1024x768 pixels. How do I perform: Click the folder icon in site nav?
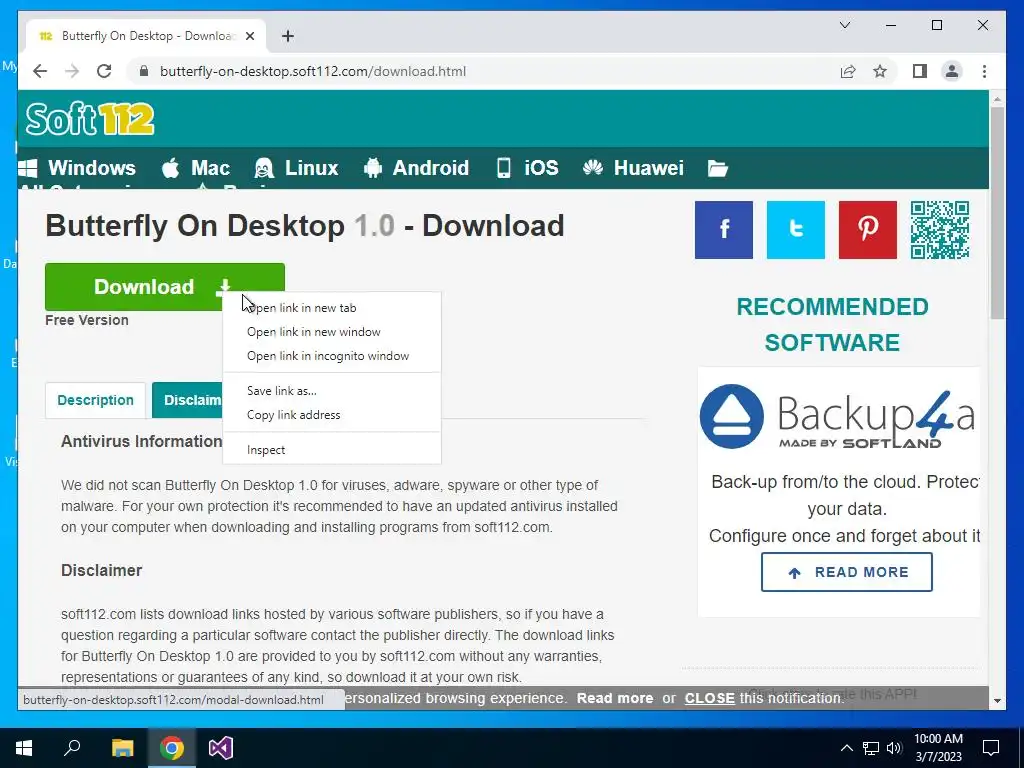718,168
